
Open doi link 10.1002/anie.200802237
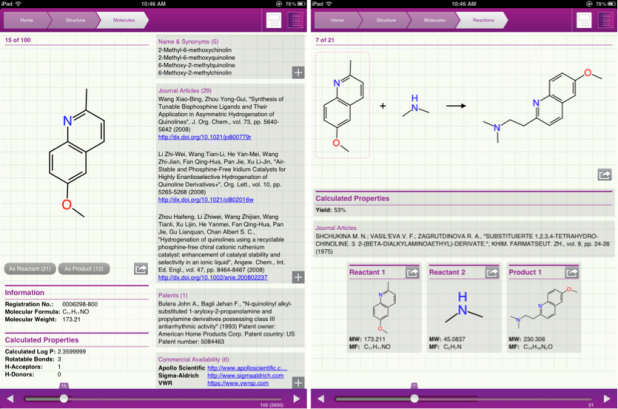213,278
